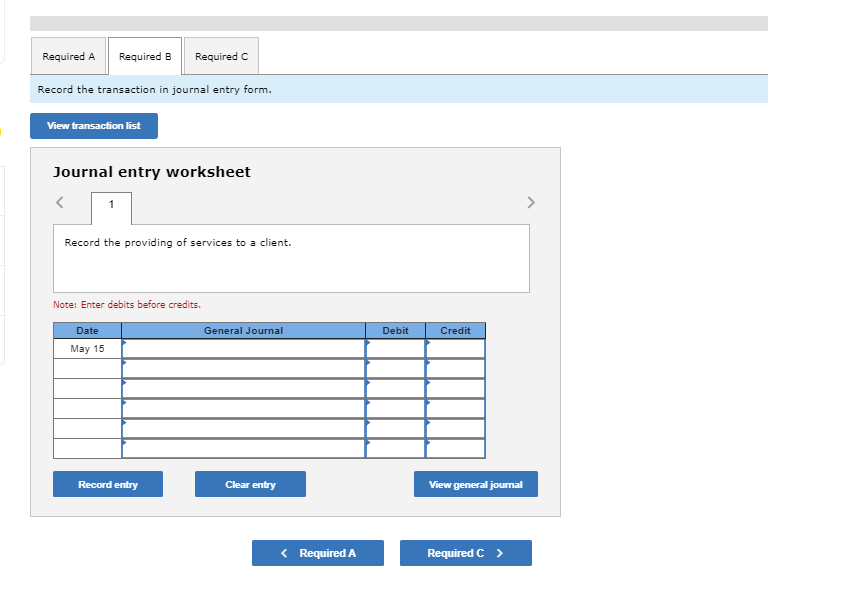This screenshot has height=596, width=858.
Task: Navigate back using the Required A button
Action: (317, 553)
